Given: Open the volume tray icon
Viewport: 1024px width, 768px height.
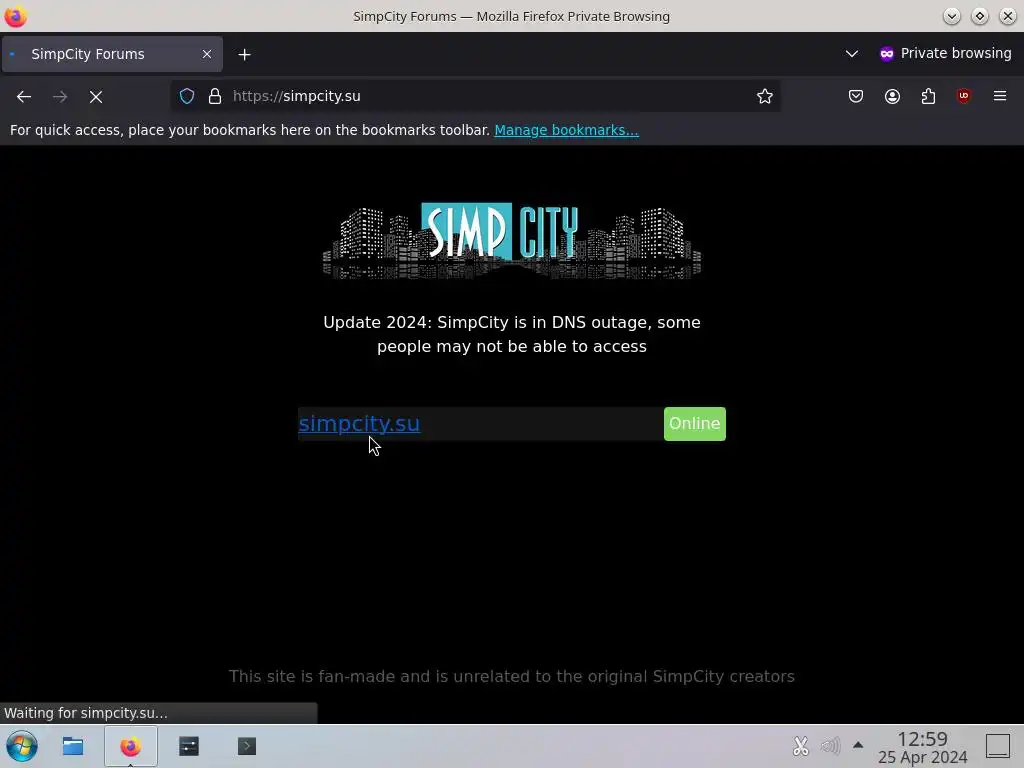Looking at the screenshot, I should 830,746.
